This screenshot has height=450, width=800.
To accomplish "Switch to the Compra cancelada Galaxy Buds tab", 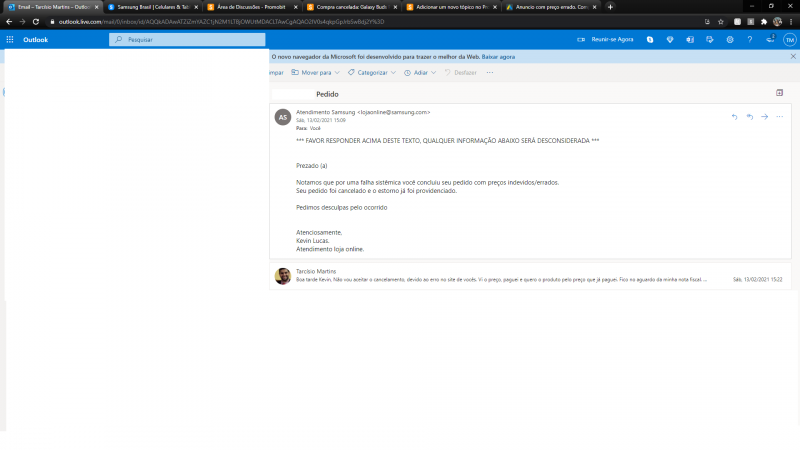I will click(352, 7).
